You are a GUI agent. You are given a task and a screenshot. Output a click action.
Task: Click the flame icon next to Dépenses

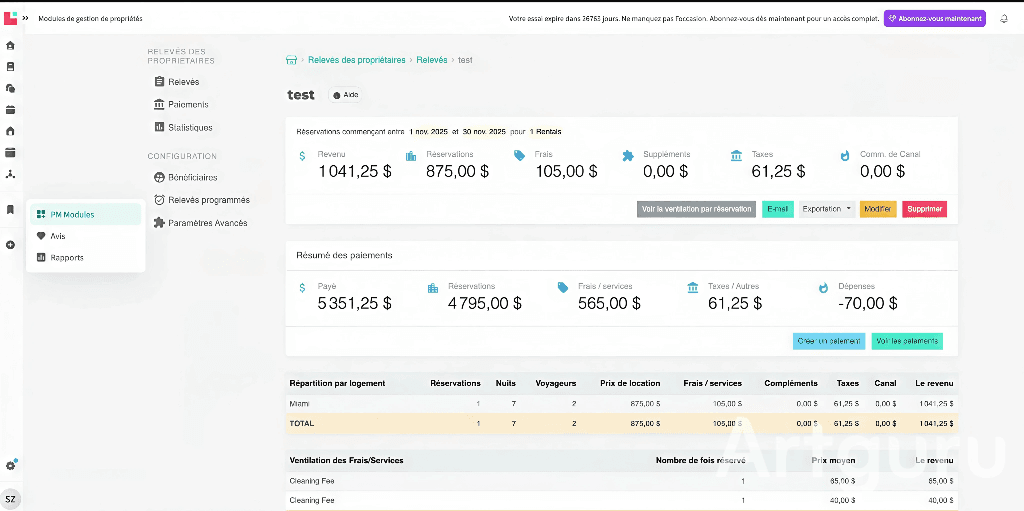pyautogui.click(x=824, y=288)
